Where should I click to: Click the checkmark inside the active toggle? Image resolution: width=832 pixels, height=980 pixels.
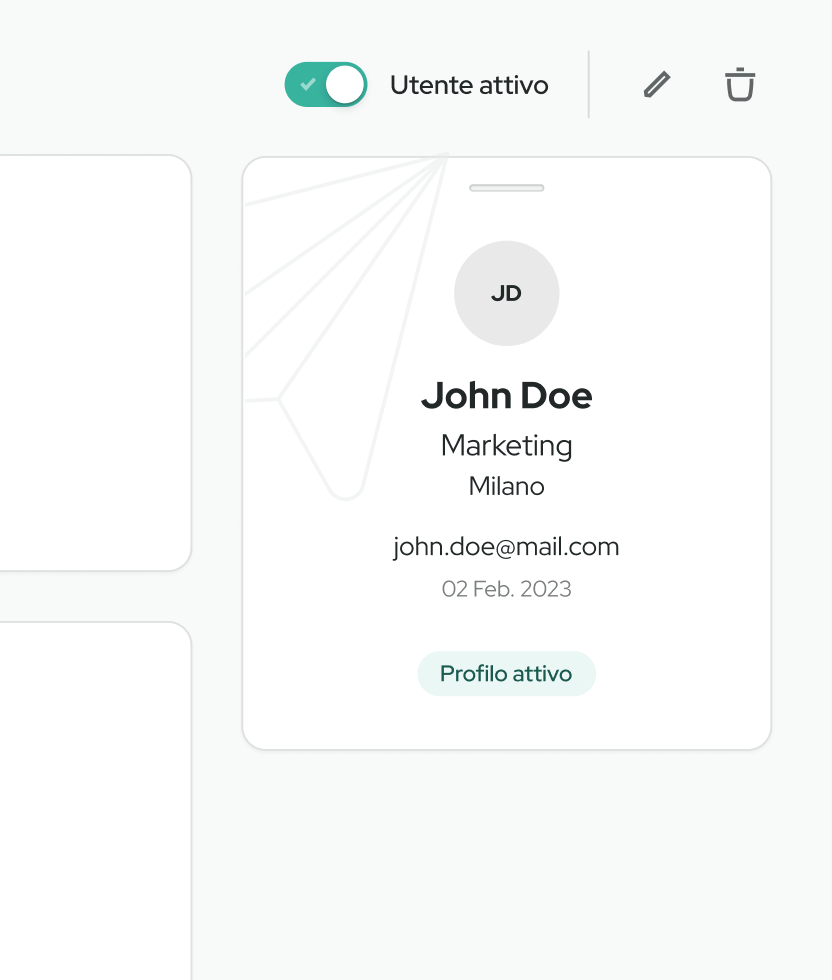click(308, 85)
